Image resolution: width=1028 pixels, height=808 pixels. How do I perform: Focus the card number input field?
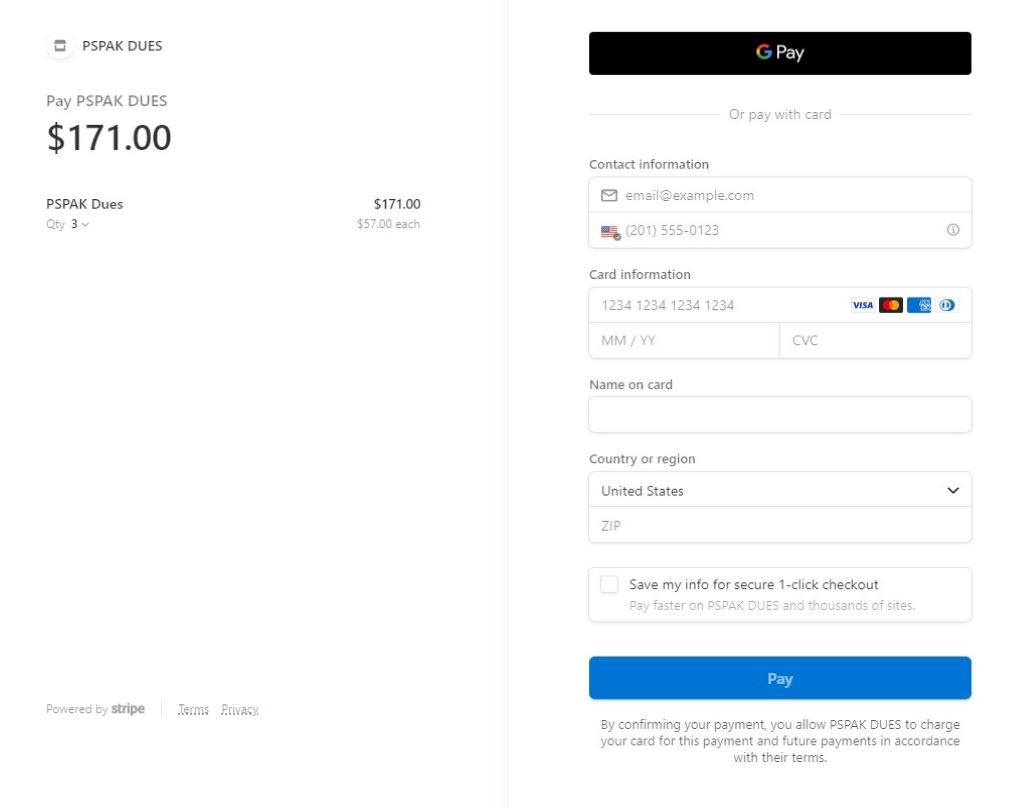721,305
